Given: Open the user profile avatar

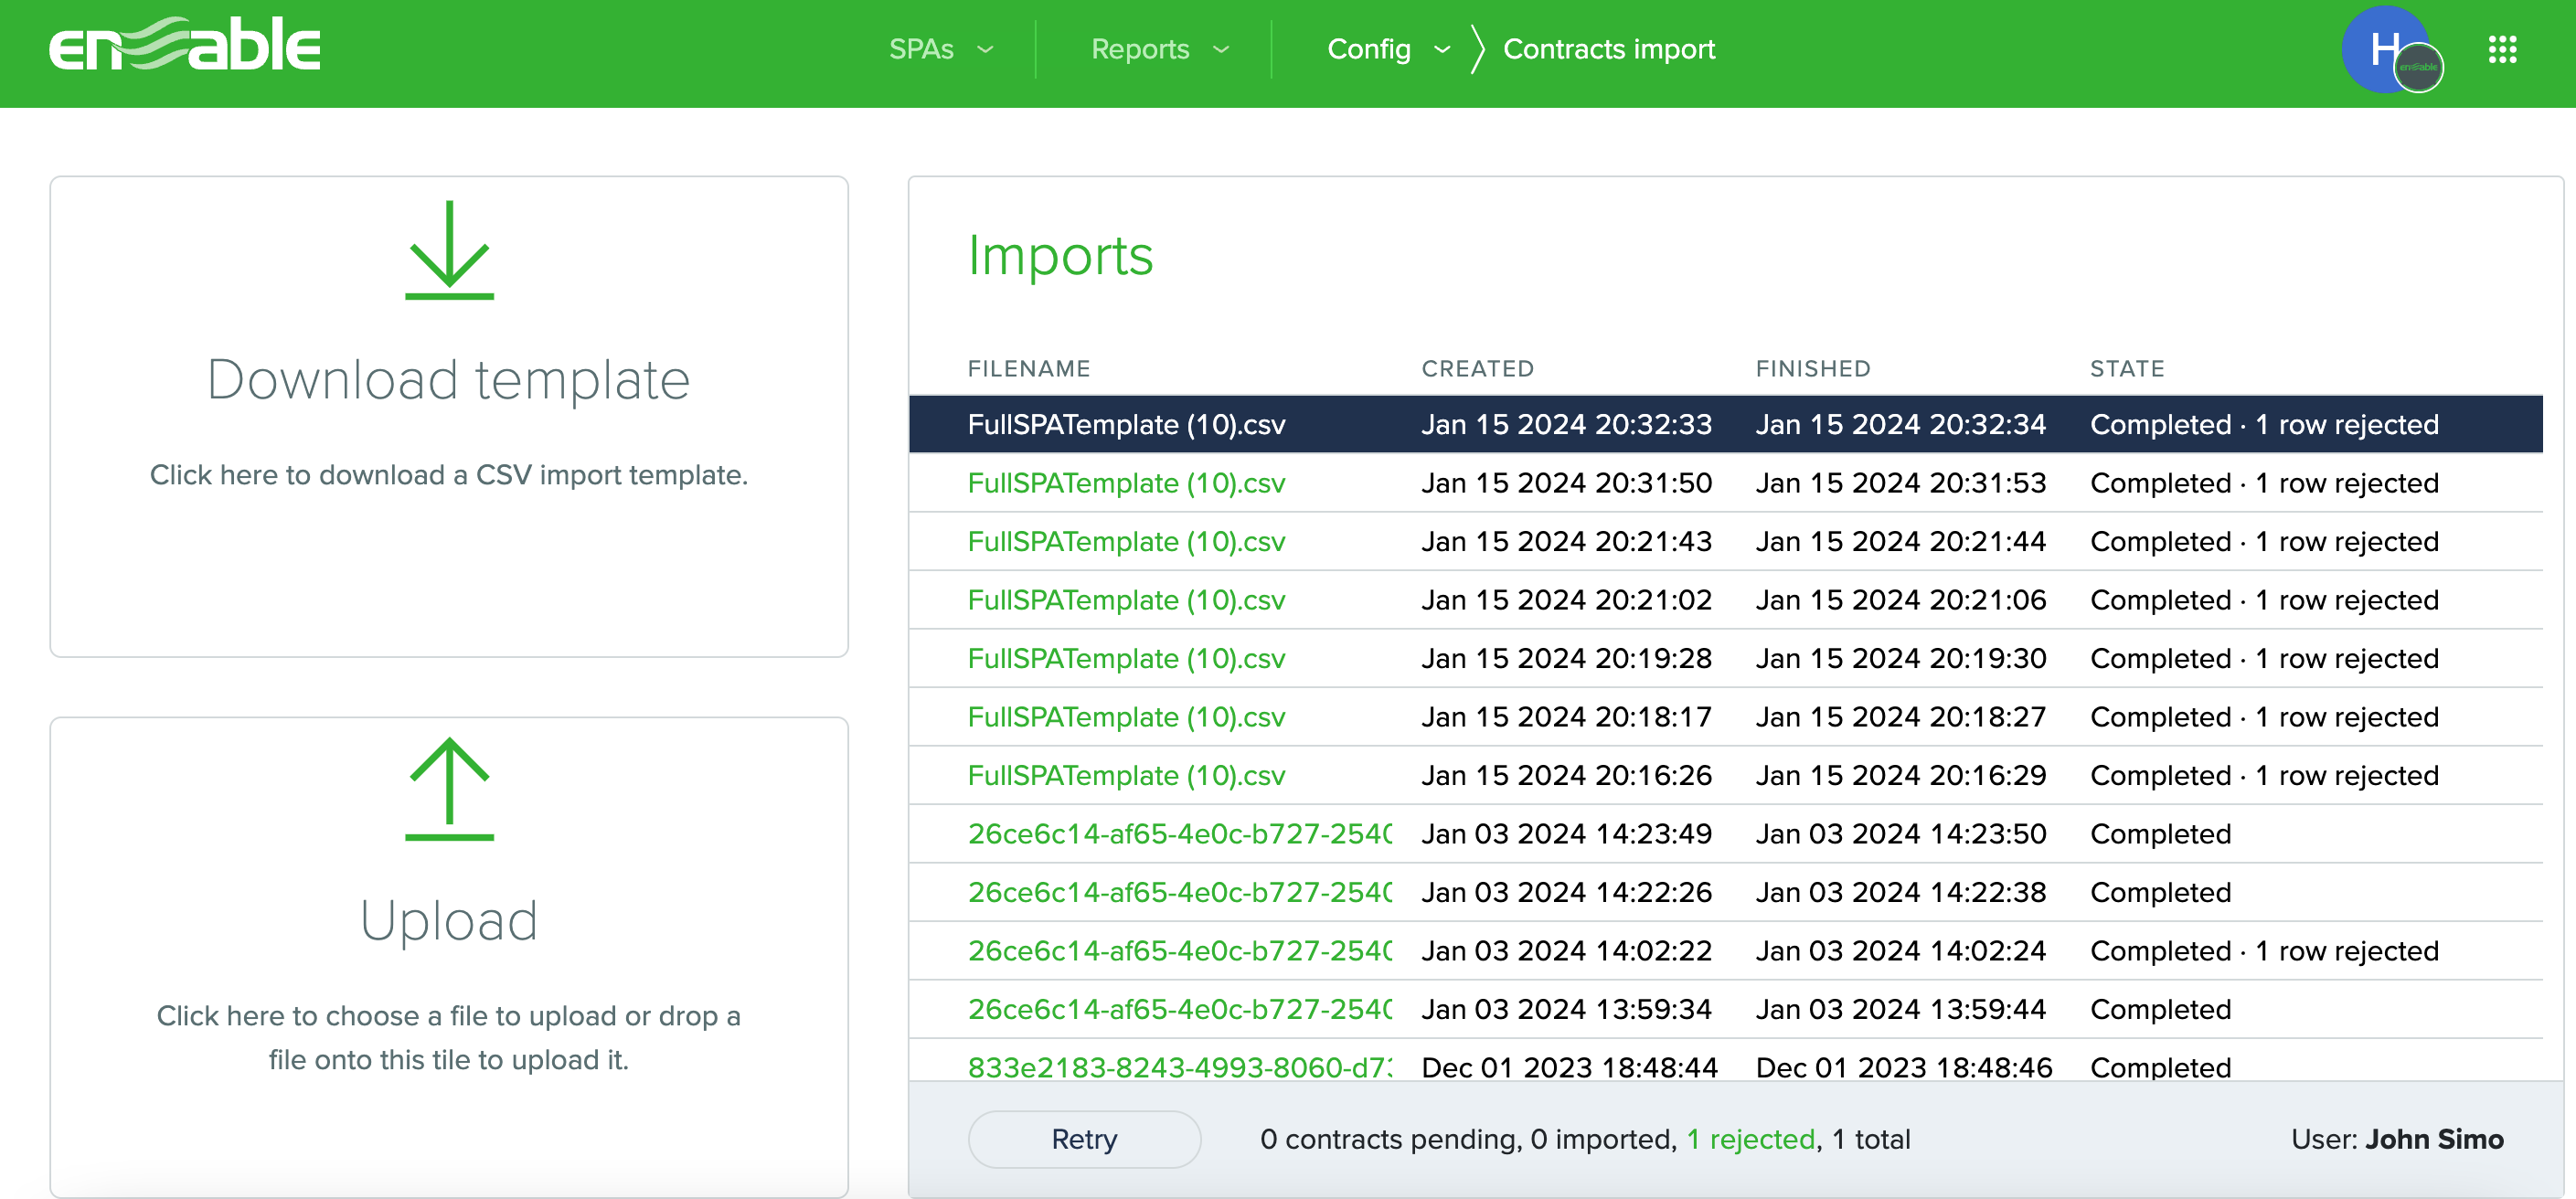Looking at the screenshot, I should (x=2387, y=49).
